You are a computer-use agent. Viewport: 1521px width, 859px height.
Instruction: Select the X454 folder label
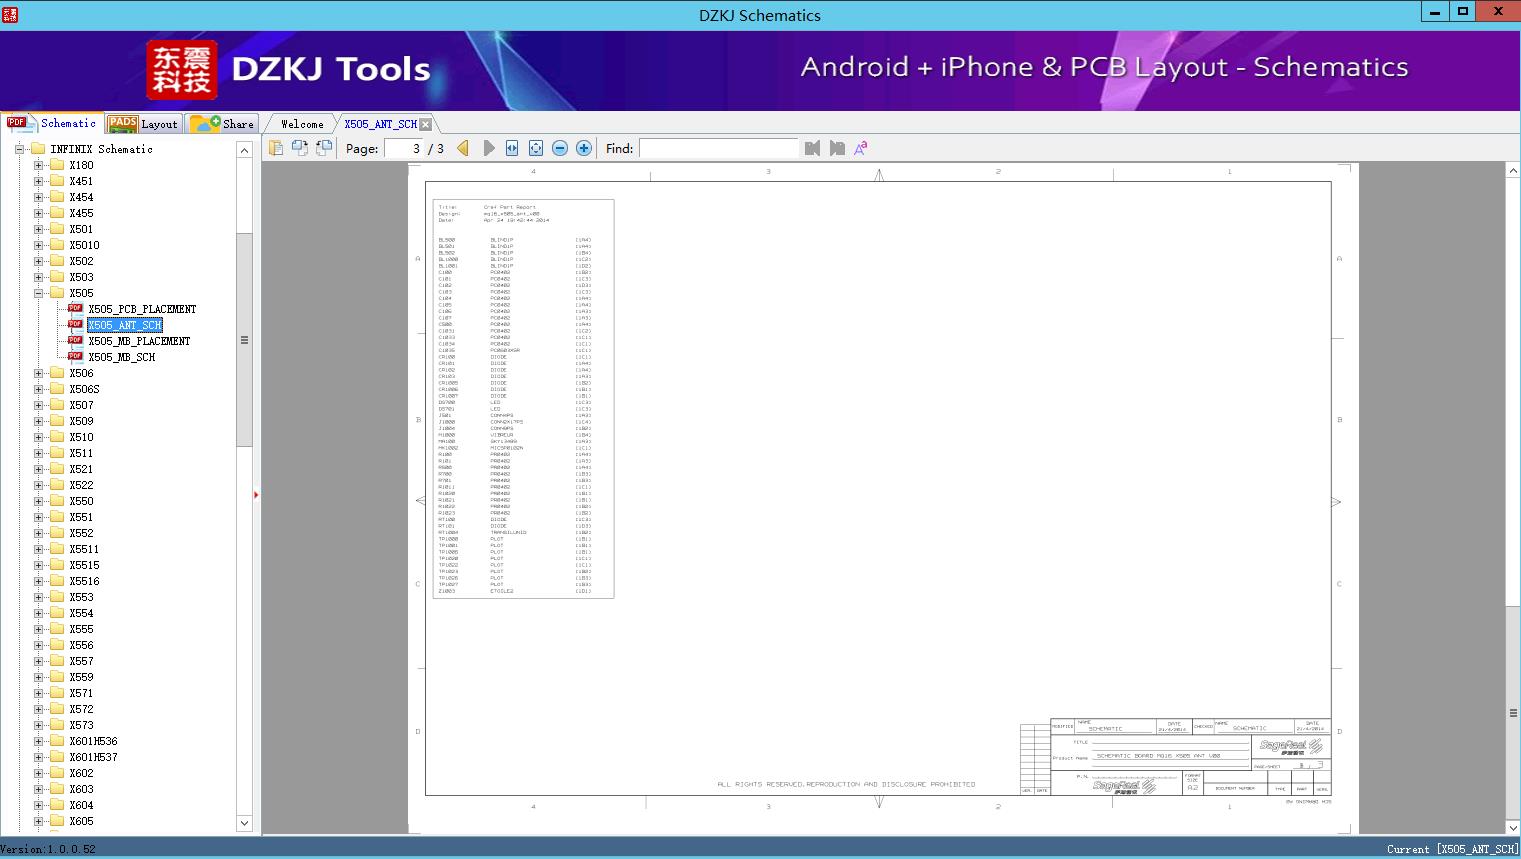(x=81, y=197)
